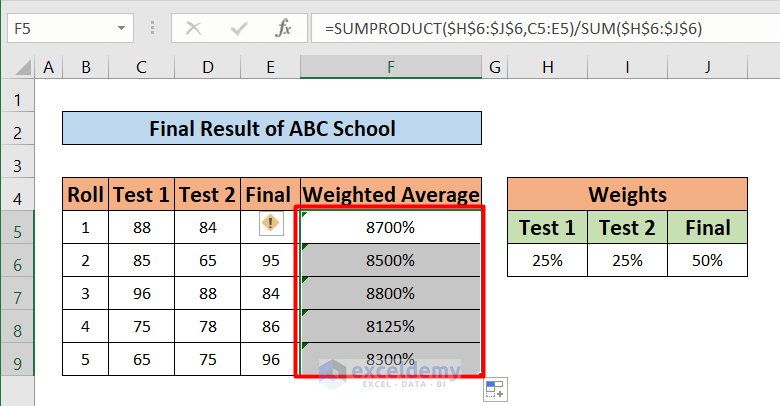Click the Enter checkmark in formula bar
Image resolution: width=780 pixels, height=406 pixels.
[x=238, y=28]
